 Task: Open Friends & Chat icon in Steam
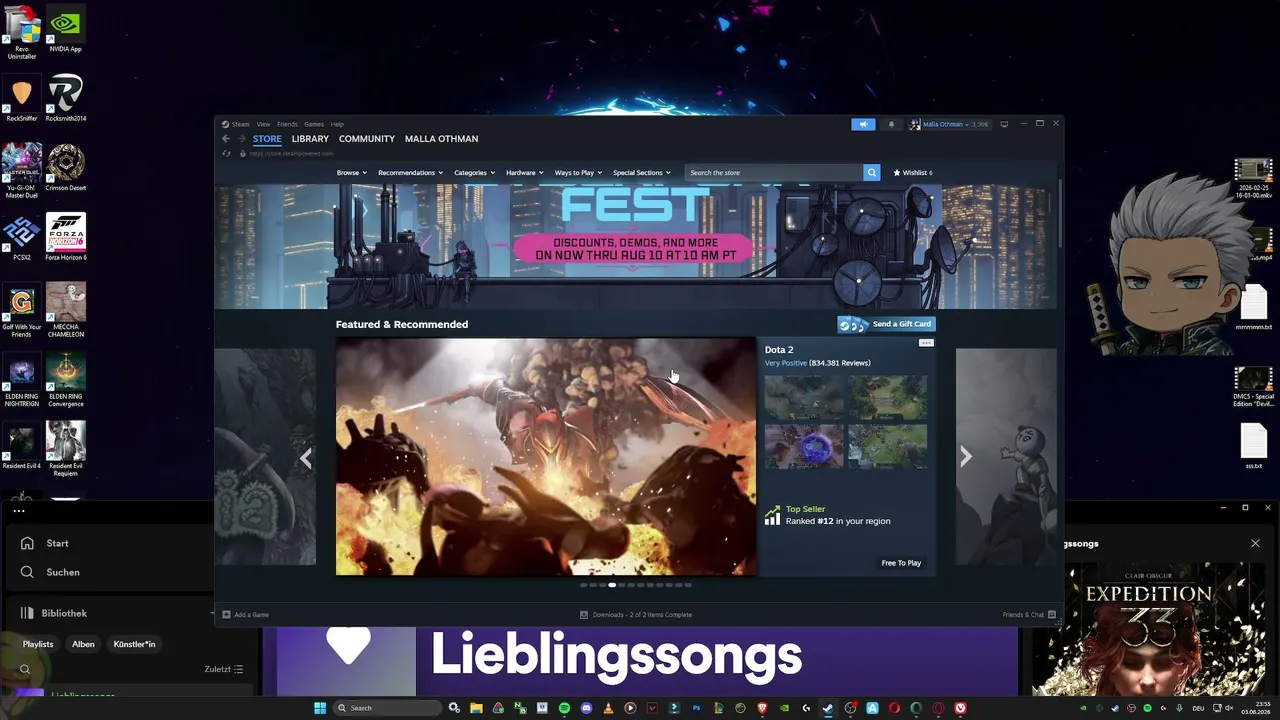coord(1052,615)
